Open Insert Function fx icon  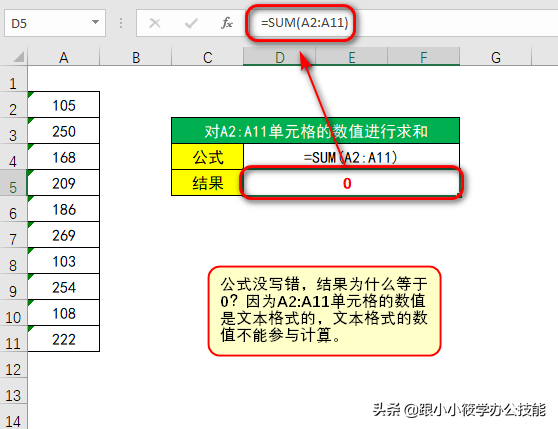(x=227, y=23)
